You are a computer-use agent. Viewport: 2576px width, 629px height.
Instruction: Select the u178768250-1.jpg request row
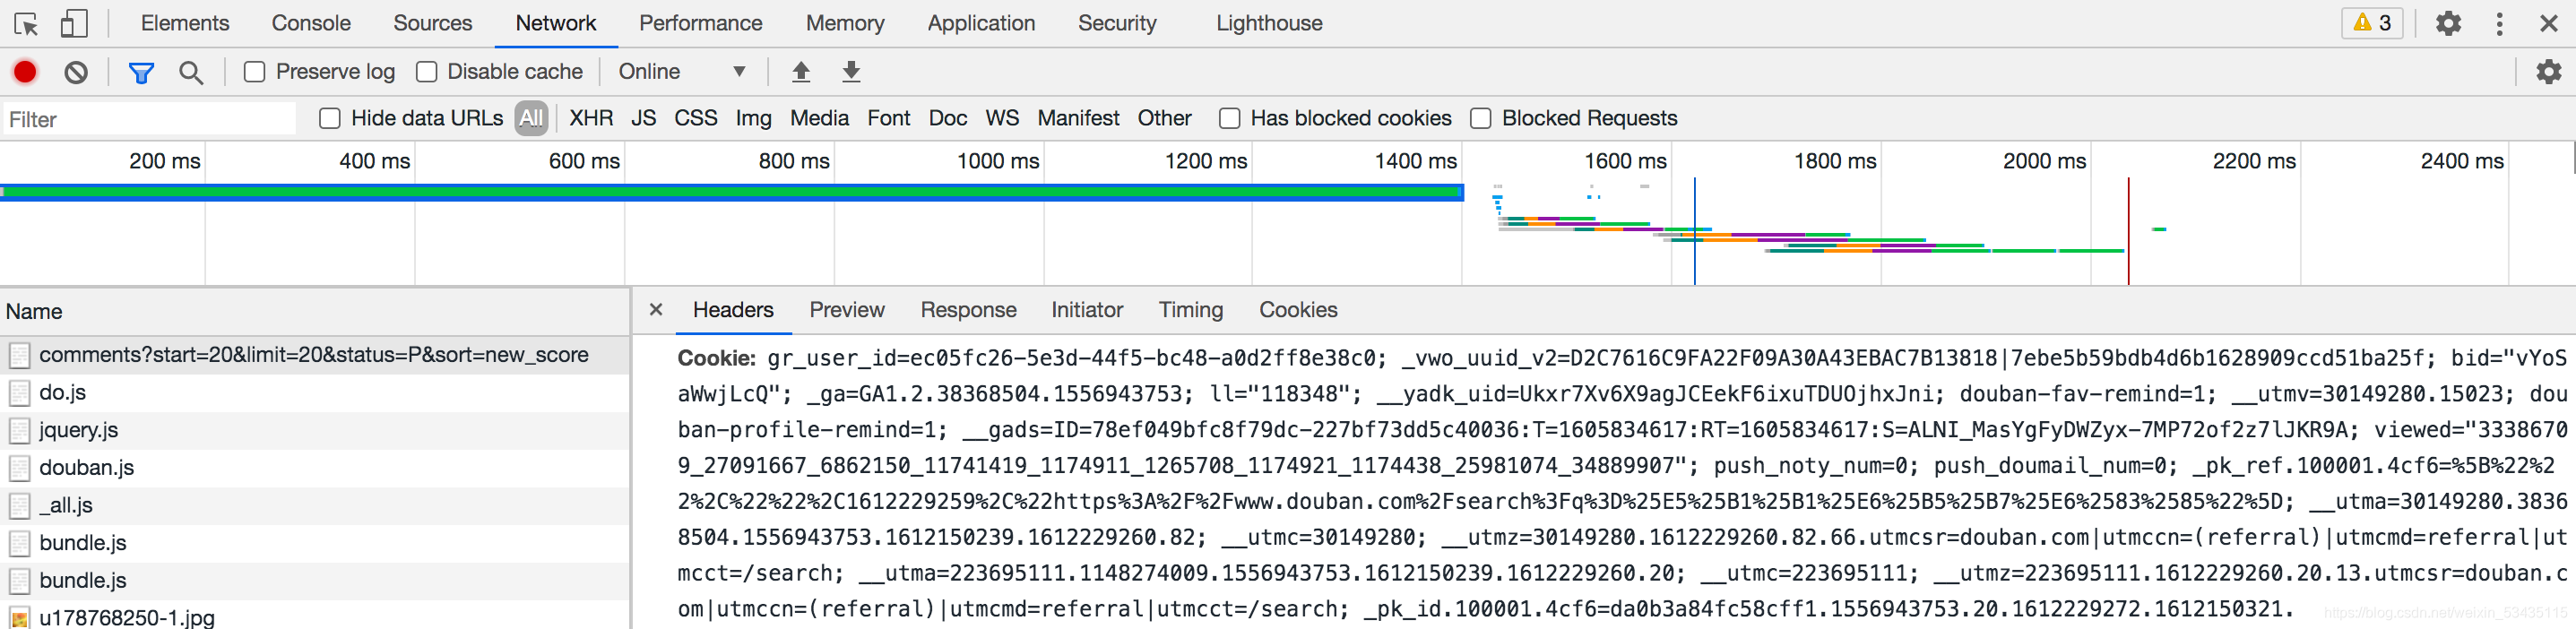[315, 616]
